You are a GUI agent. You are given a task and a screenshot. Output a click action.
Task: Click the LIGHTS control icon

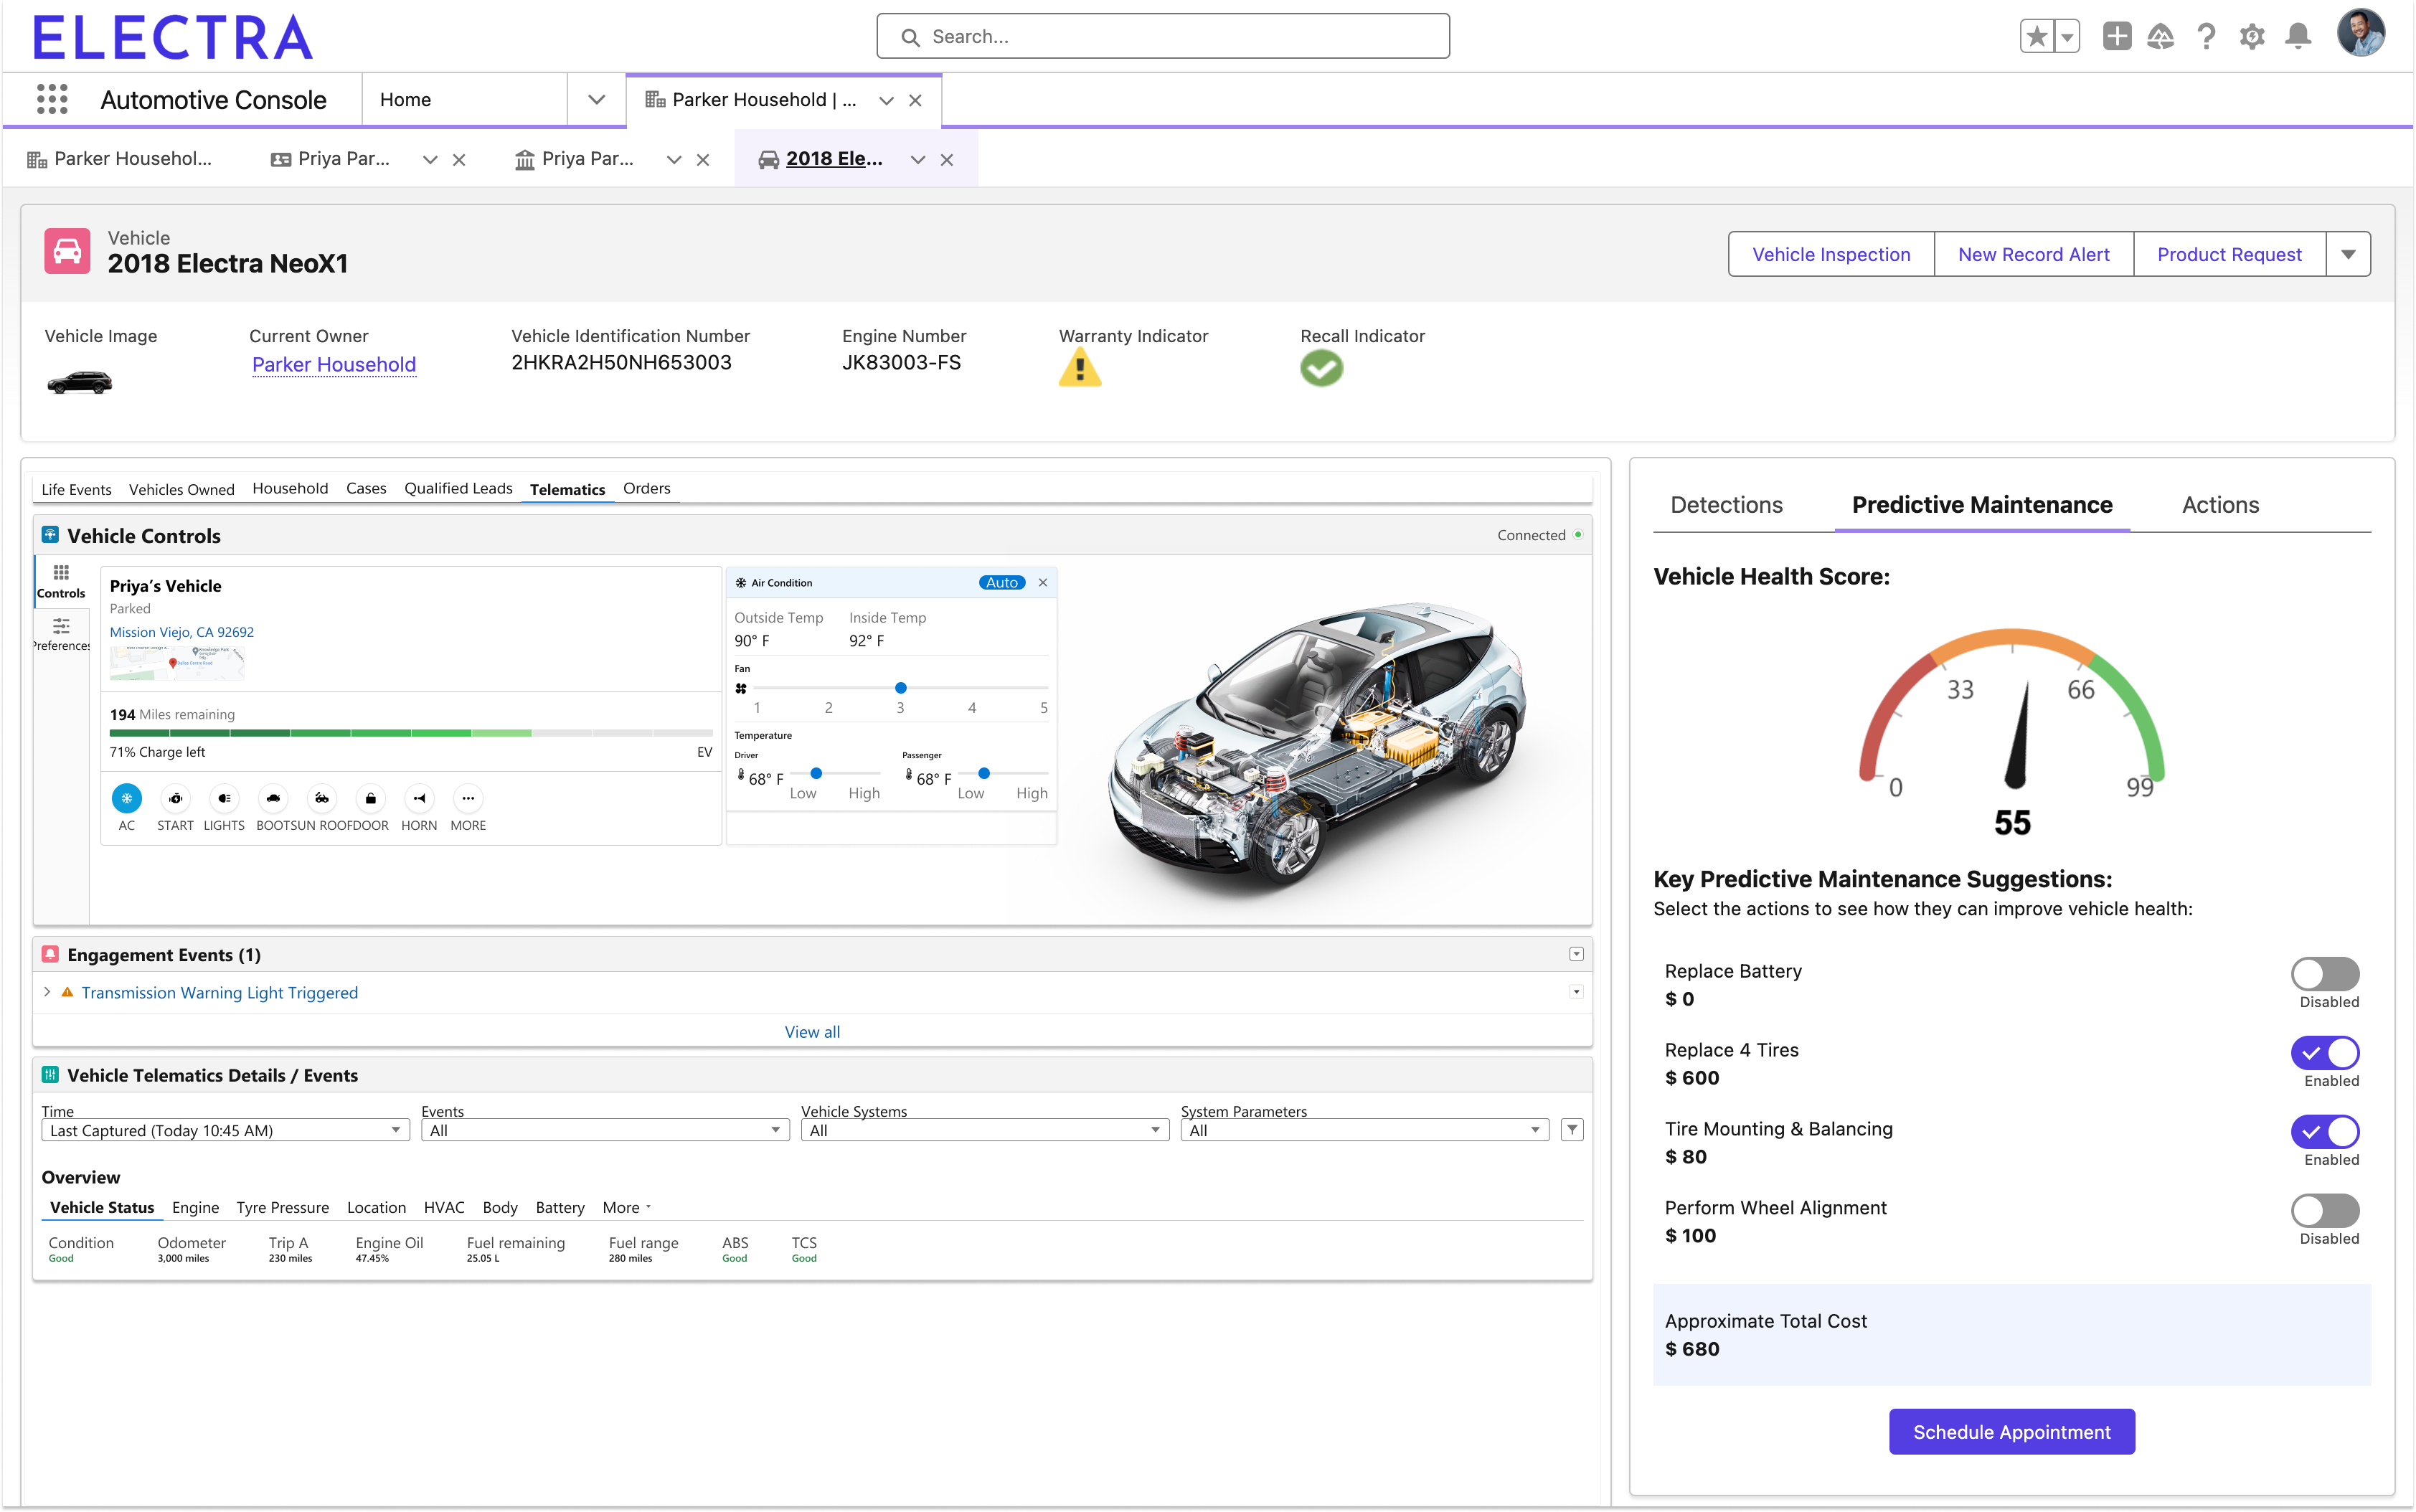click(224, 798)
